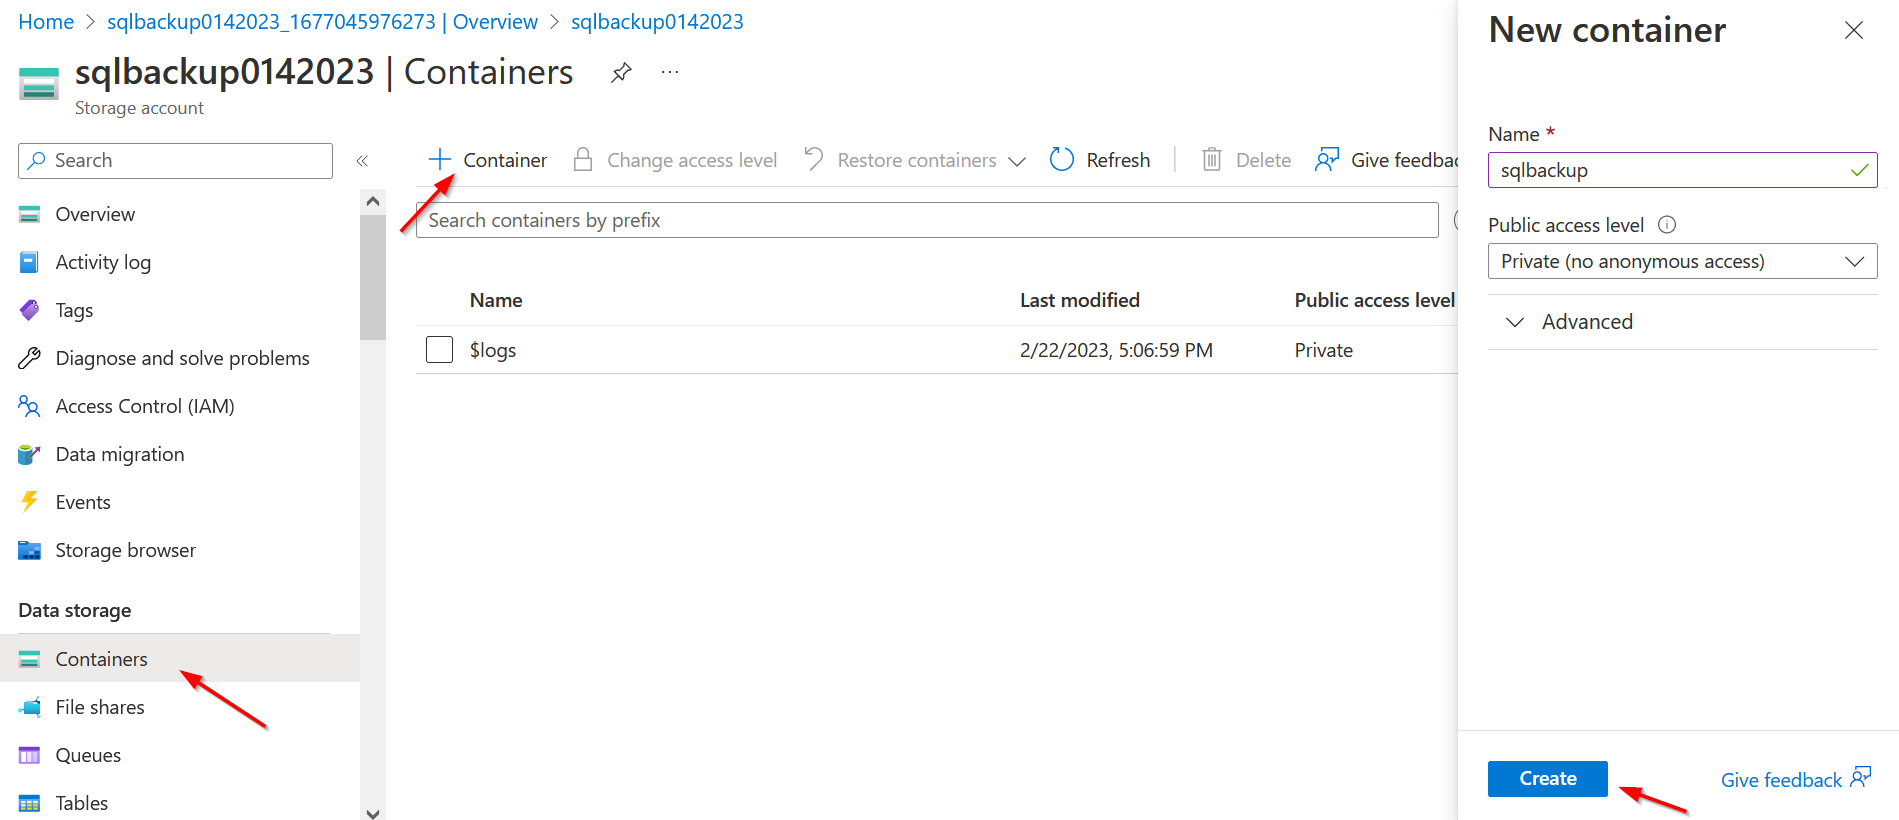Click the magnifier icon in the sidebar search
Viewport: 1899px width, 820px height.
point(37,160)
